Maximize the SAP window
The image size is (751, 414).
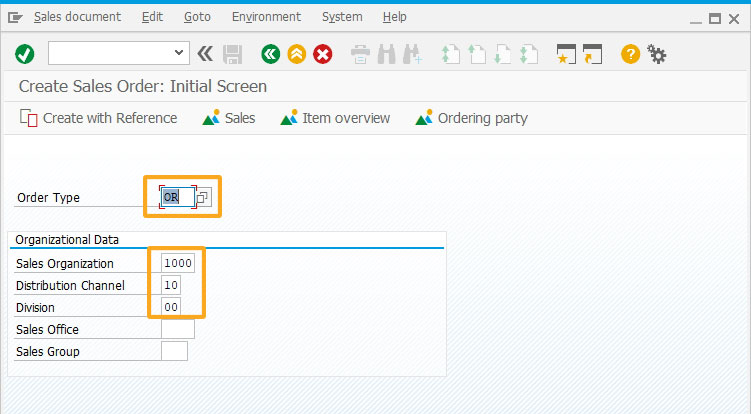[715, 19]
